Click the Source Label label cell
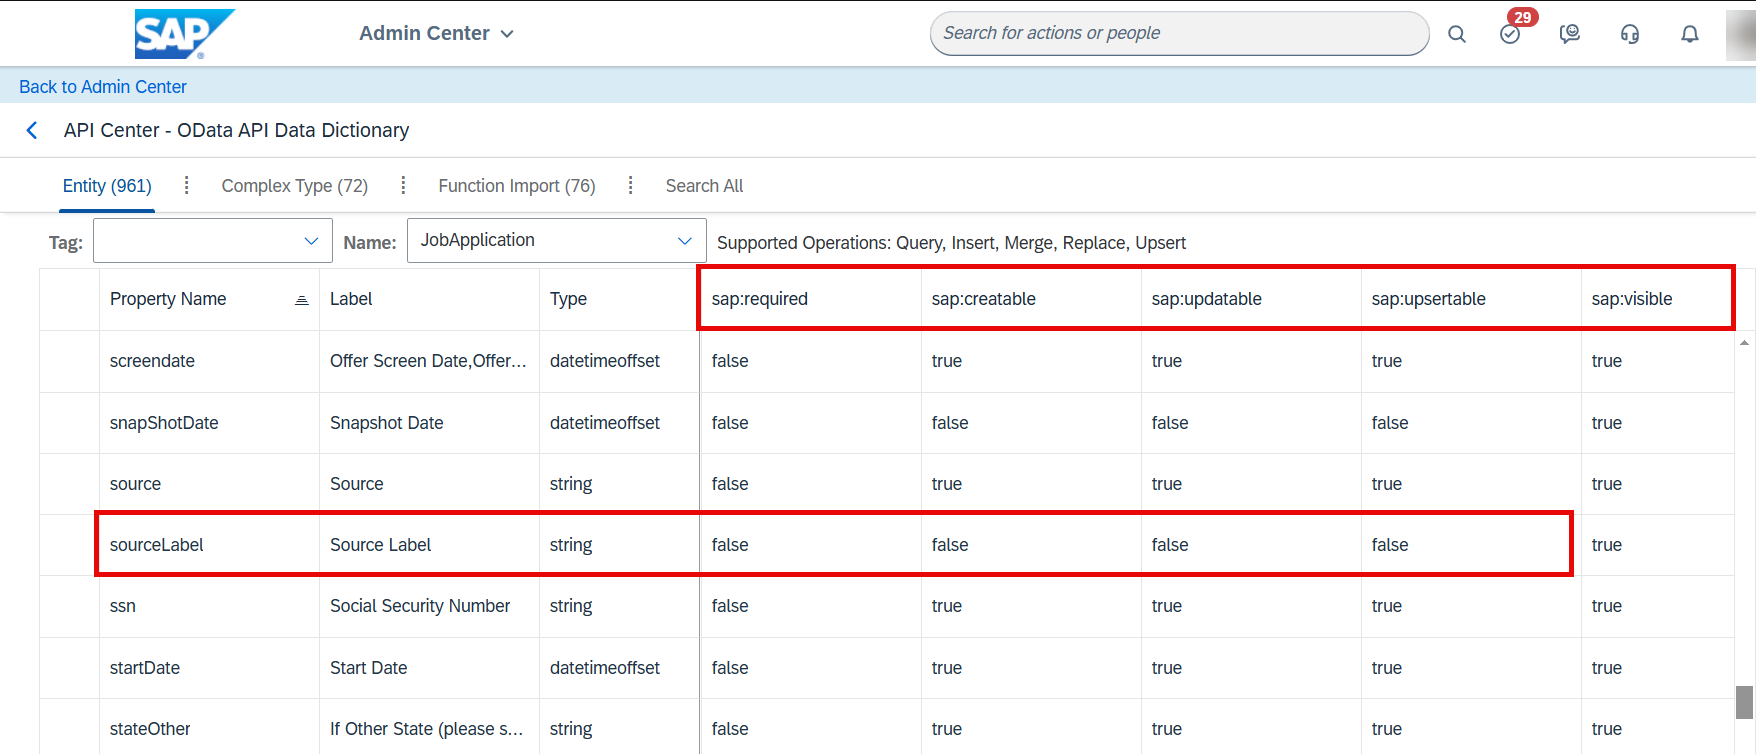 coord(429,545)
